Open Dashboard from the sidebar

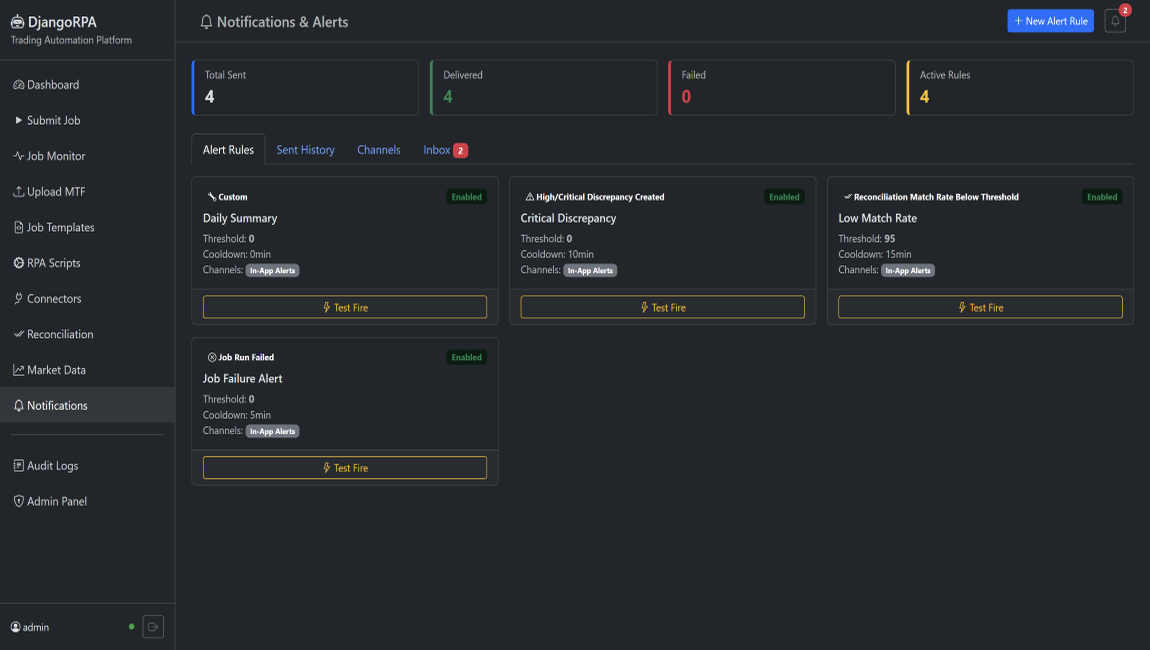coord(52,85)
